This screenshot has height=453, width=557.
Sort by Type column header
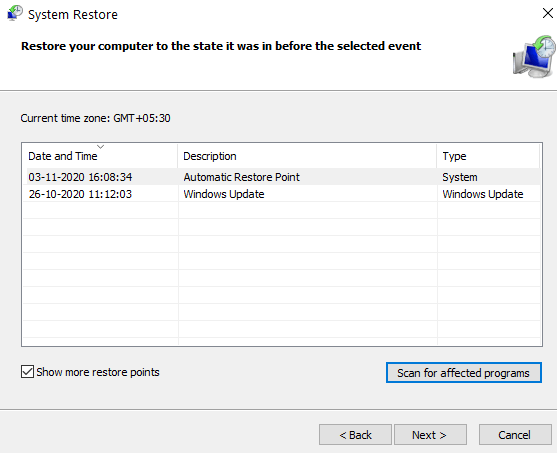[x=488, y=156]
